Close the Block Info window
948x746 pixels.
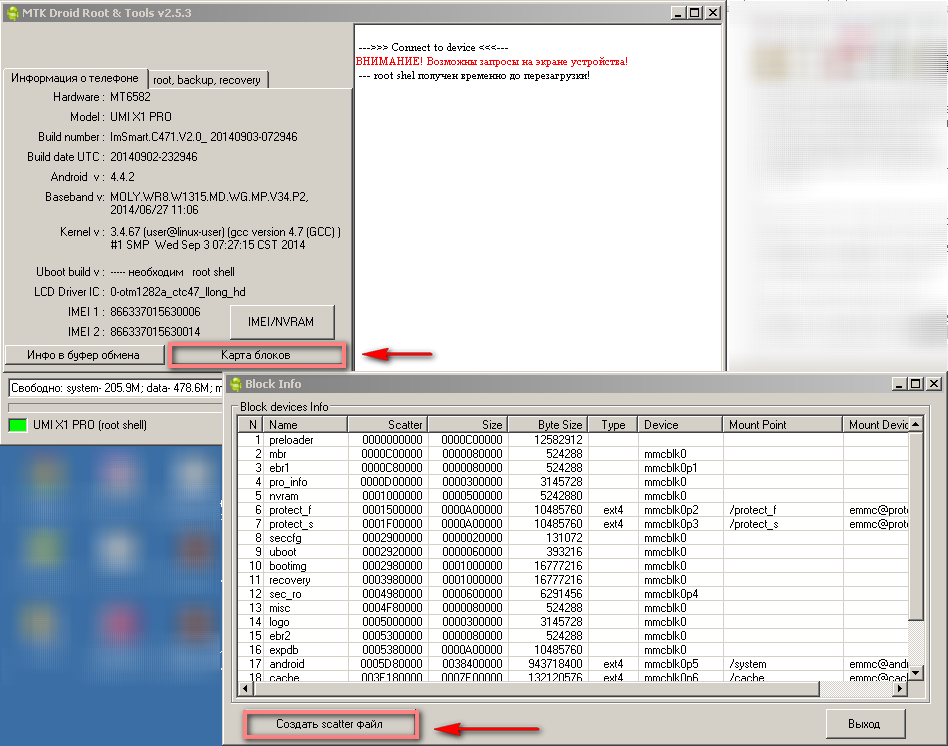pos(933,384)
